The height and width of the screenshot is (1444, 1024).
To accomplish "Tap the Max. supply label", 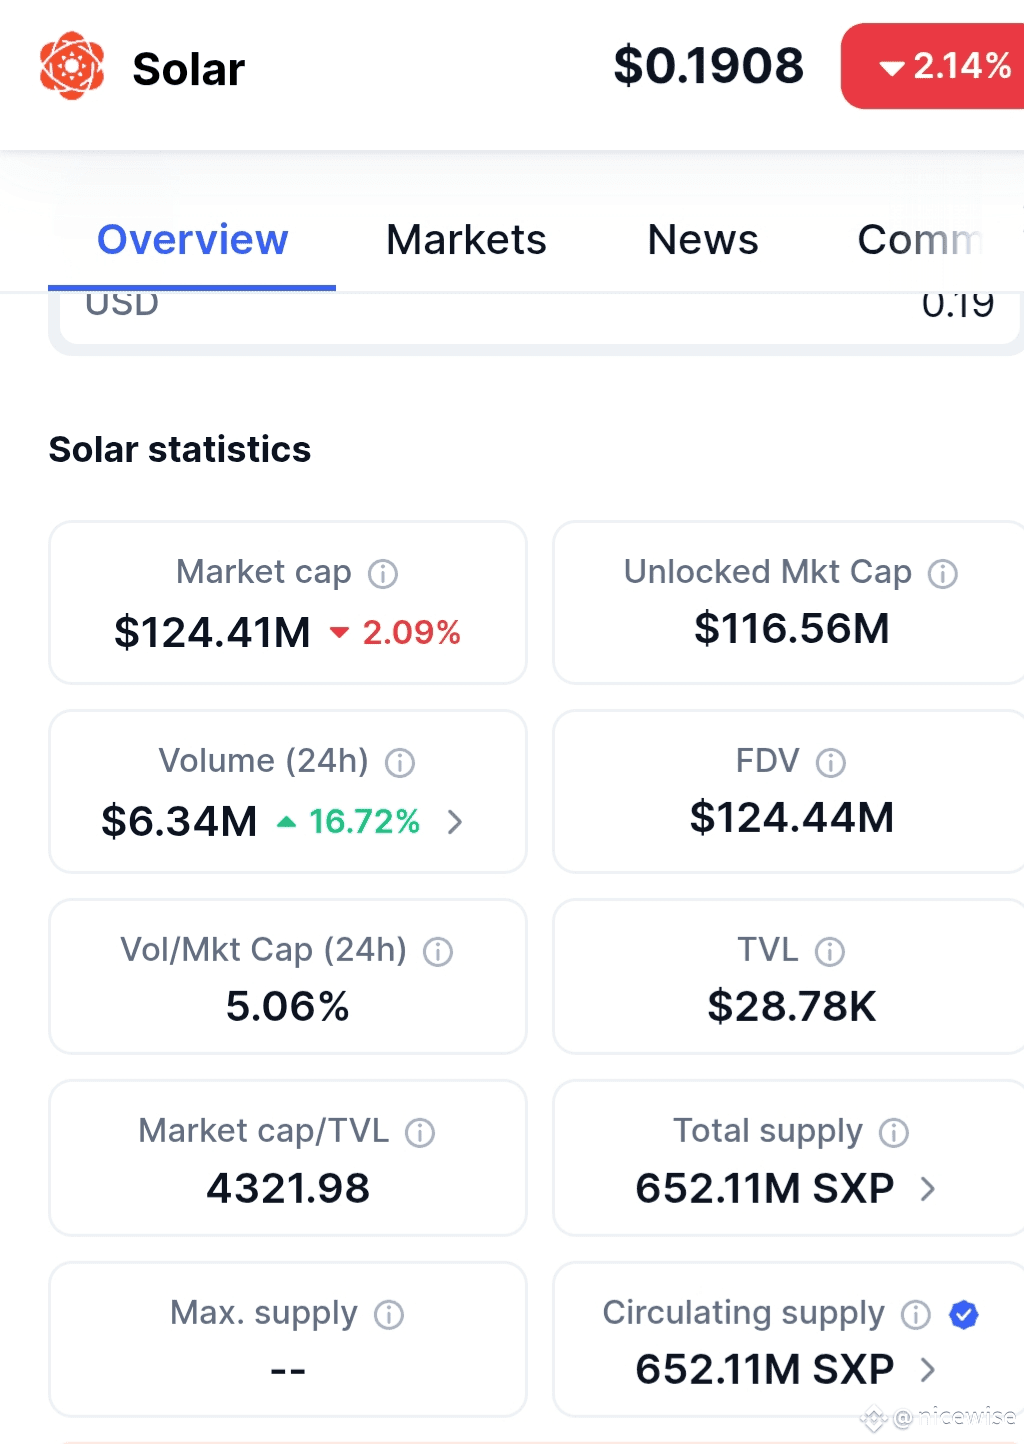I will [x=264, y=1314].
